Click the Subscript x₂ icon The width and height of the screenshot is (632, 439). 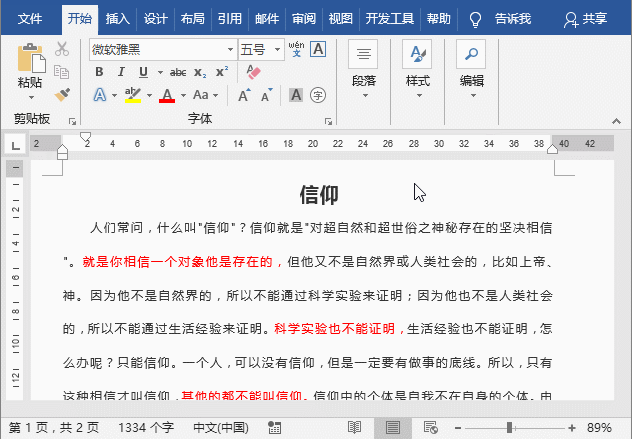pos(200,72)
